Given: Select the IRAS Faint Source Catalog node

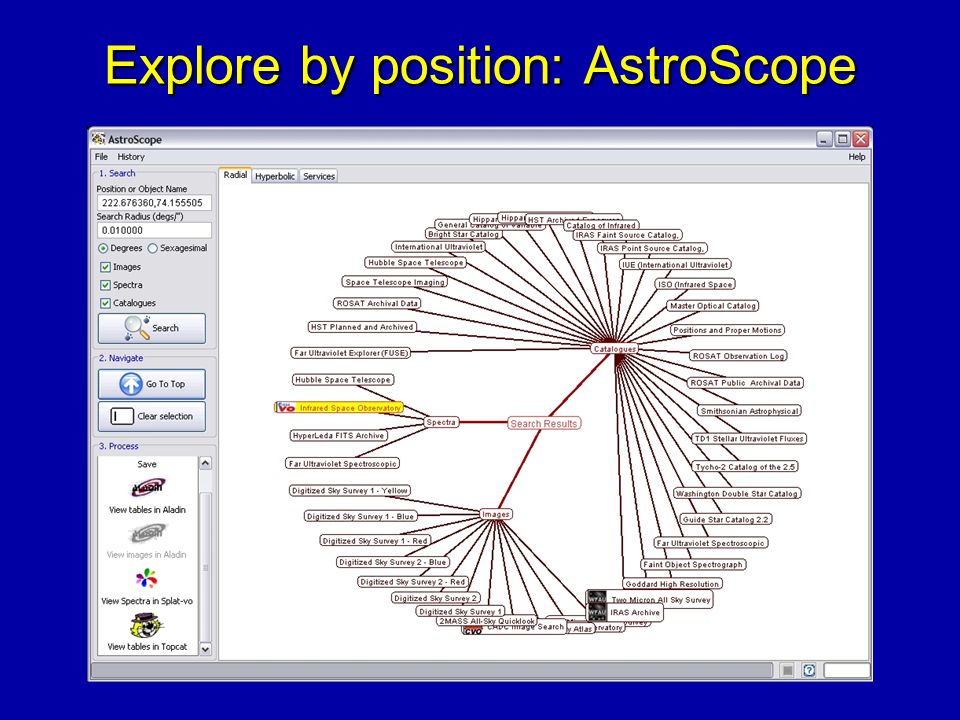Looking at the screenshot, I should [x=627, y=235].
